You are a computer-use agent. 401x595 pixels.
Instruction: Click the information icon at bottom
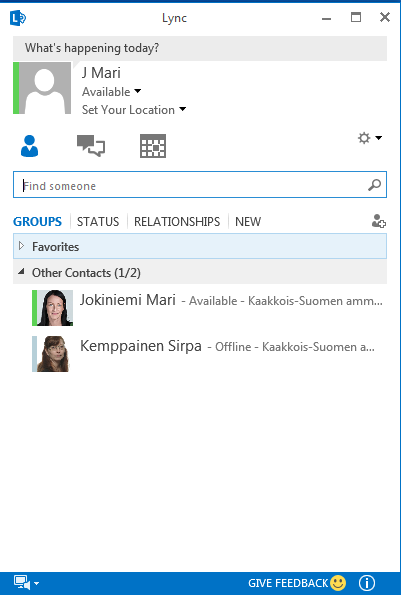pyautogui.click(x=366, y=582)
